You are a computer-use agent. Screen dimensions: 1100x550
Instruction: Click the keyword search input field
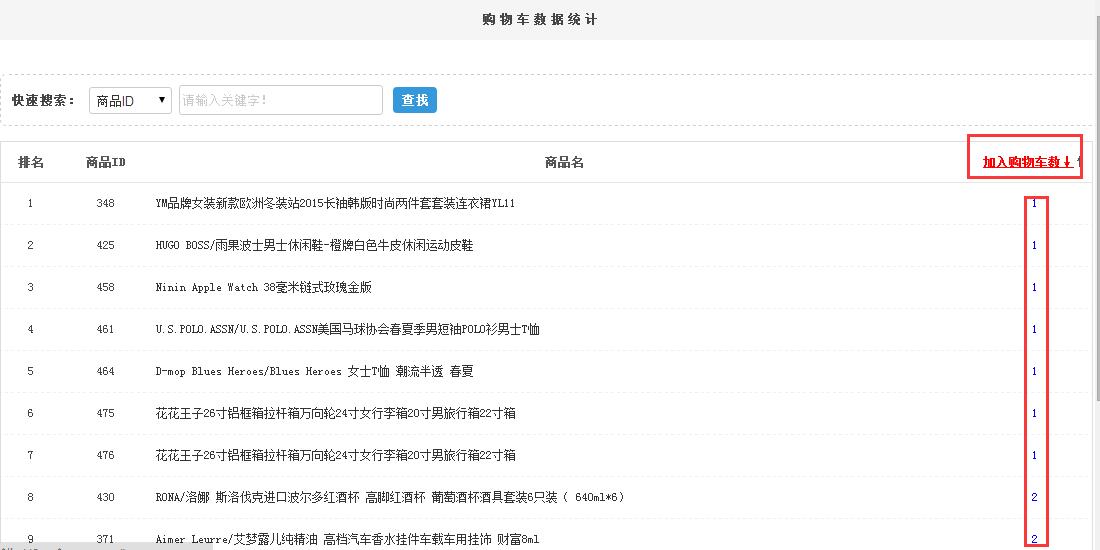(281, 100)
